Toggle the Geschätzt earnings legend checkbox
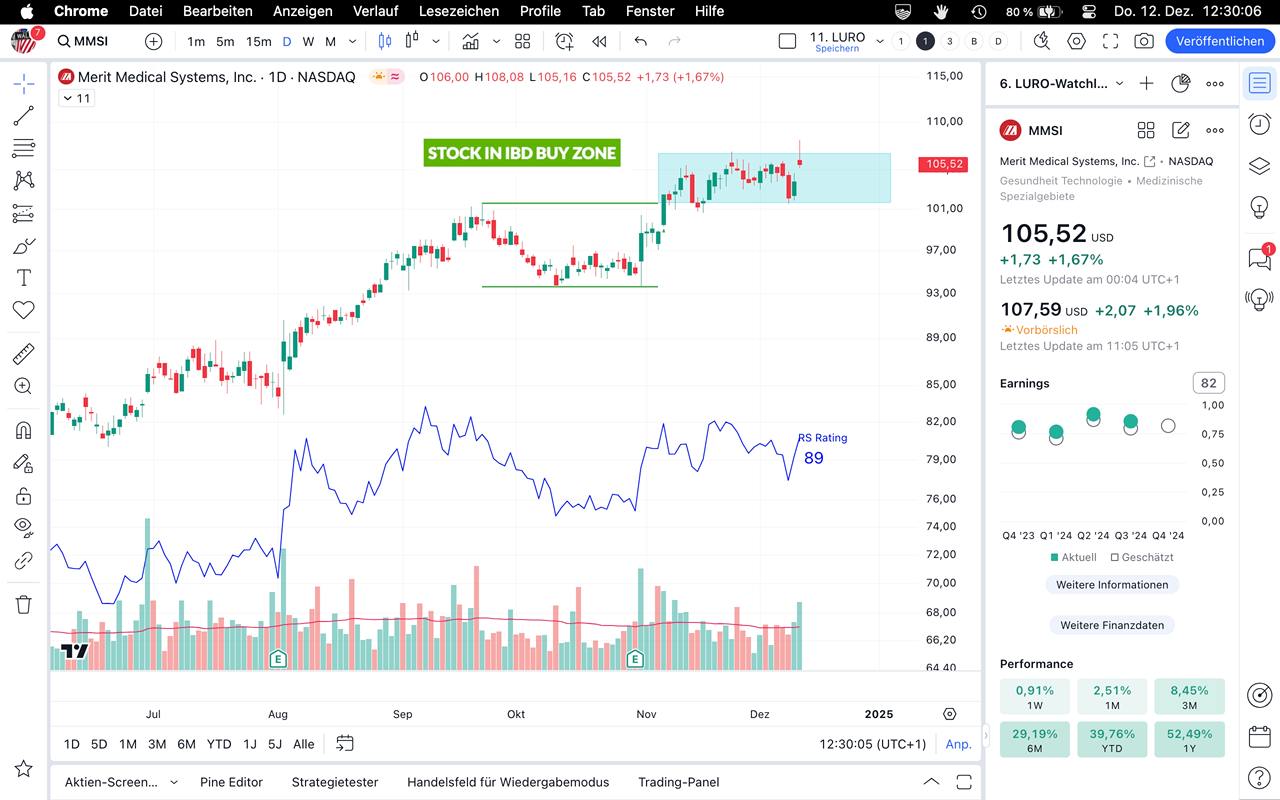The image size is (1280, 800). pyautogui.click(x=1115, y=557)
